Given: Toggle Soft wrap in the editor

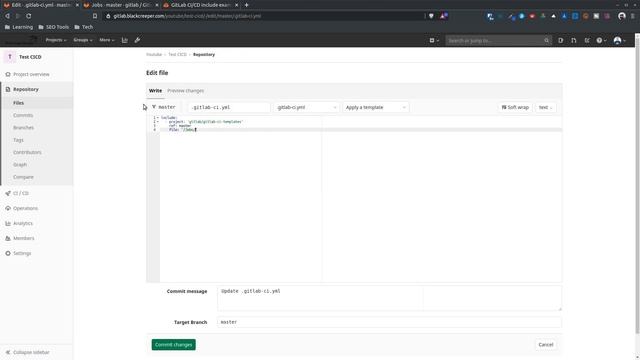Looking at the screenshot, I should (515, 107).
